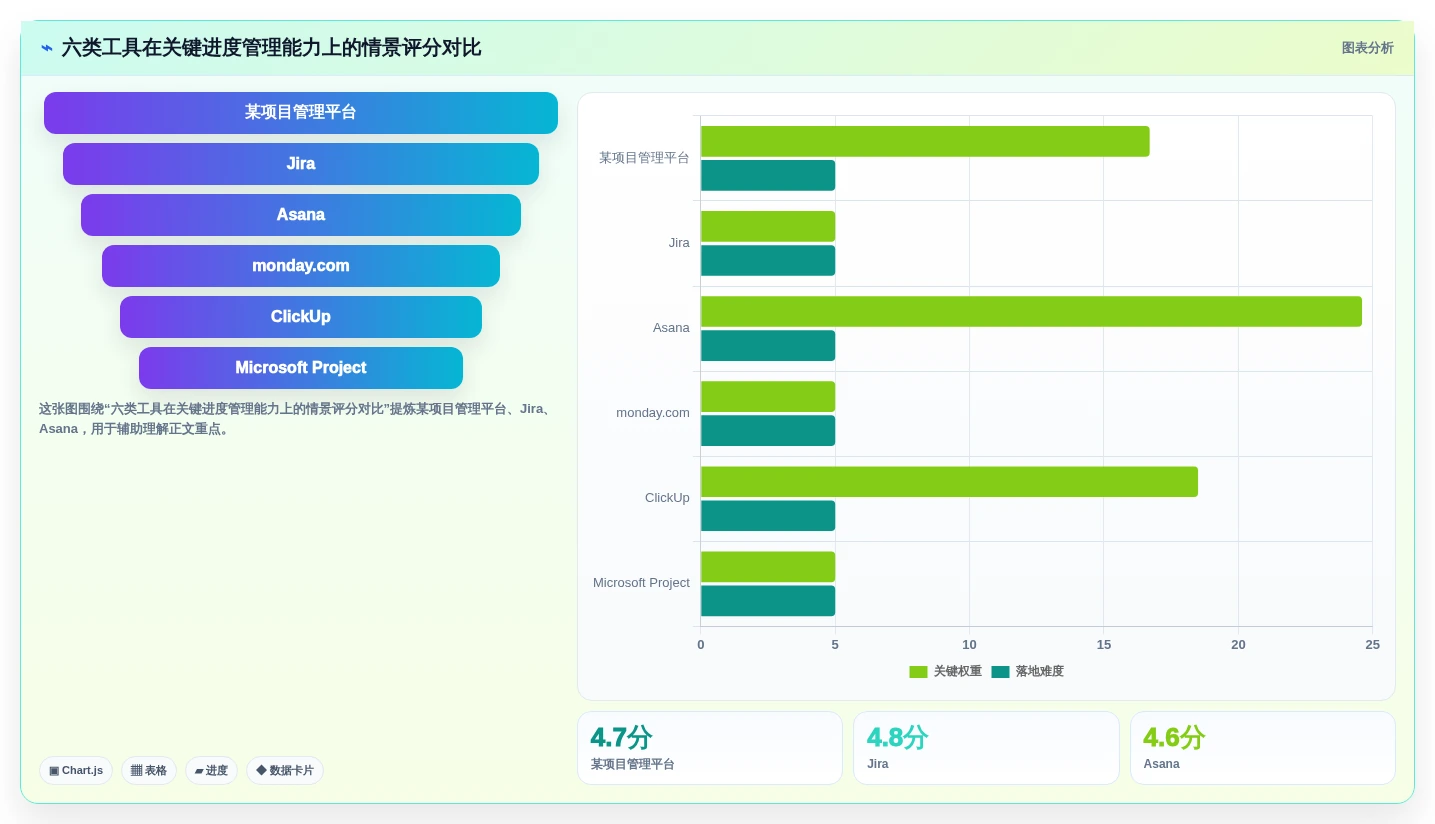
Task: Open the 4.7分 某项目管理平台 score card
Action: [710, 748]
